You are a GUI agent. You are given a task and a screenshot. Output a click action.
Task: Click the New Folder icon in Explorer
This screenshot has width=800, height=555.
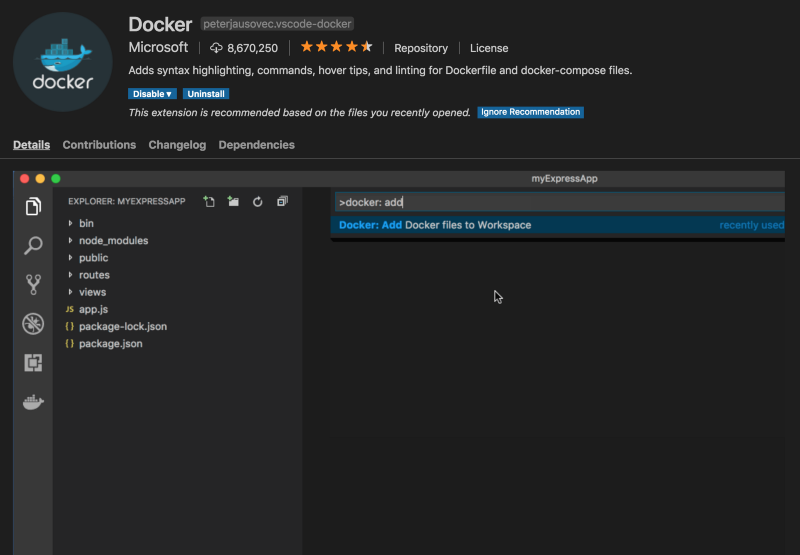(x=233, y=201)
